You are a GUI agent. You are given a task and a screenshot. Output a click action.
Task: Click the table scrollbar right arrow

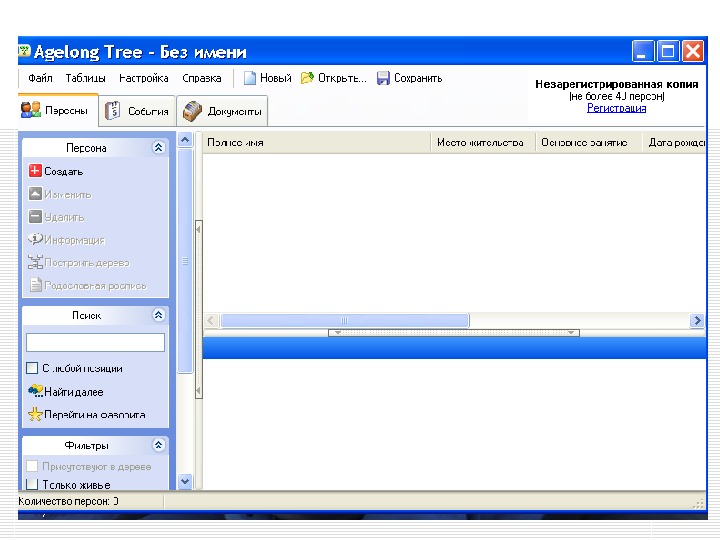(x=698, y=320)
